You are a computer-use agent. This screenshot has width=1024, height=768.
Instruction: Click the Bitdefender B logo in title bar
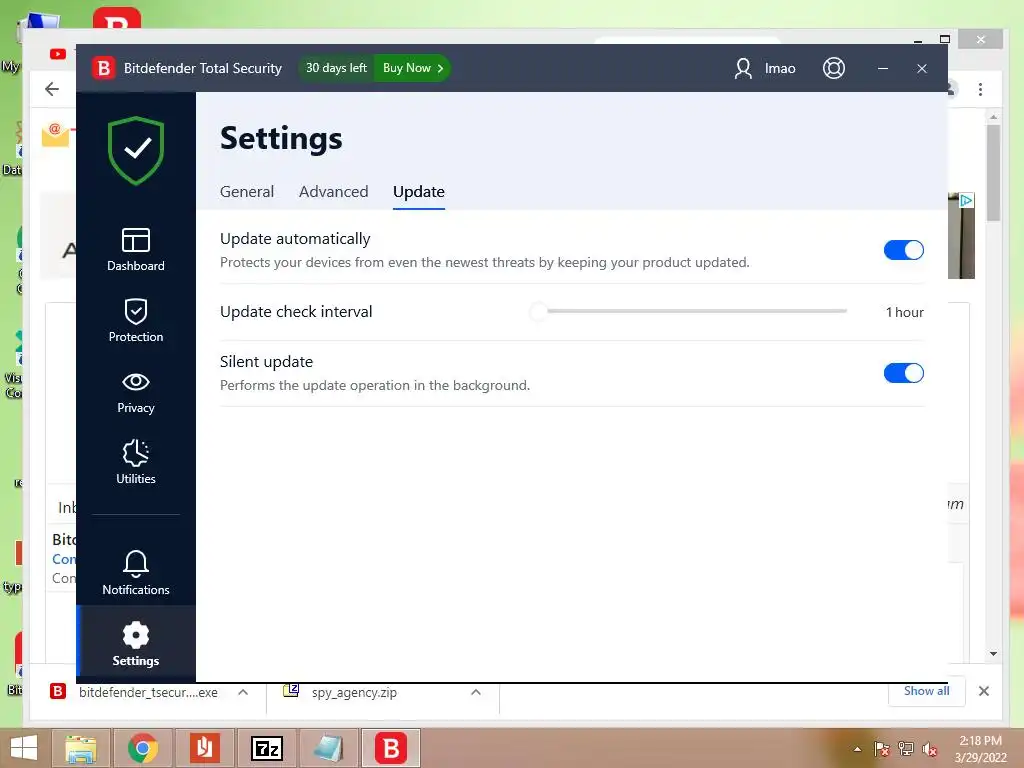point(103,68)
